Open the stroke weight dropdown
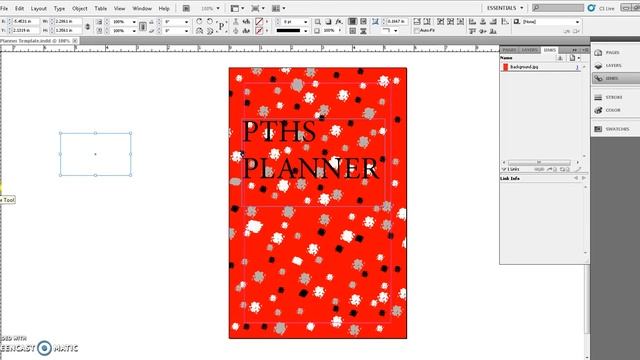 (305, 22)
